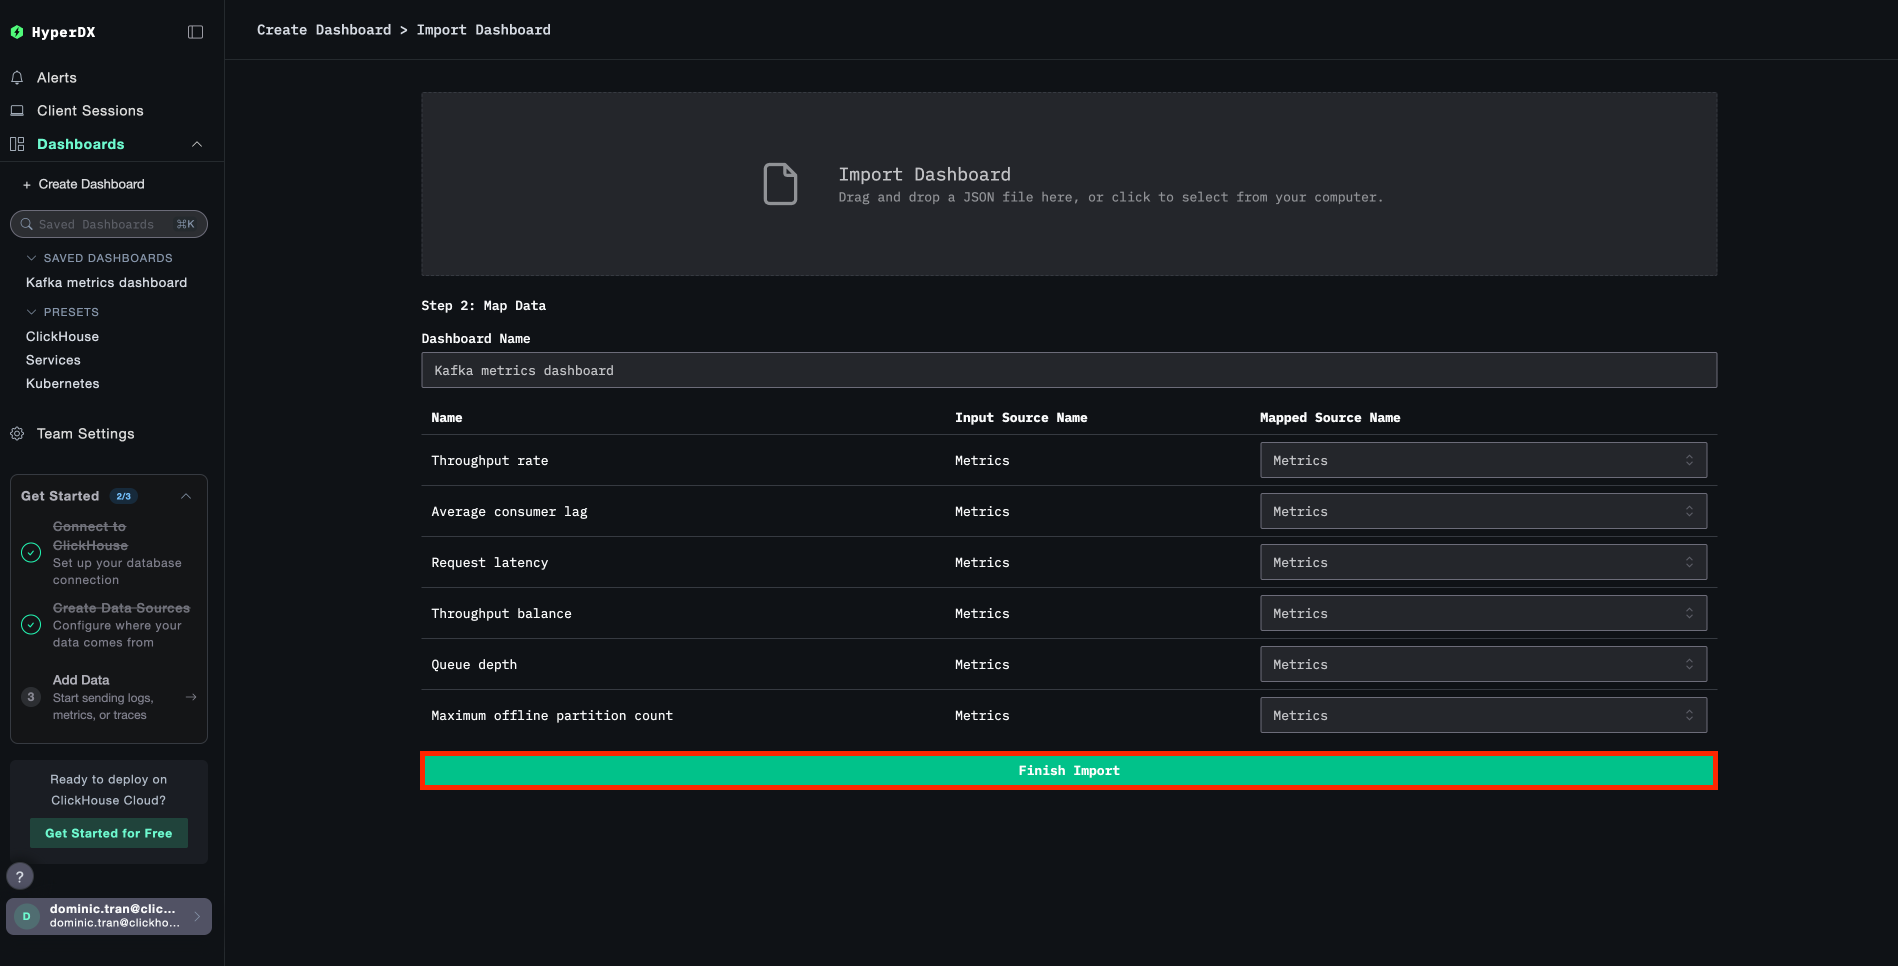Click the user avatar for dominic.tran
1898x966 pixels.
click(26, 916)
